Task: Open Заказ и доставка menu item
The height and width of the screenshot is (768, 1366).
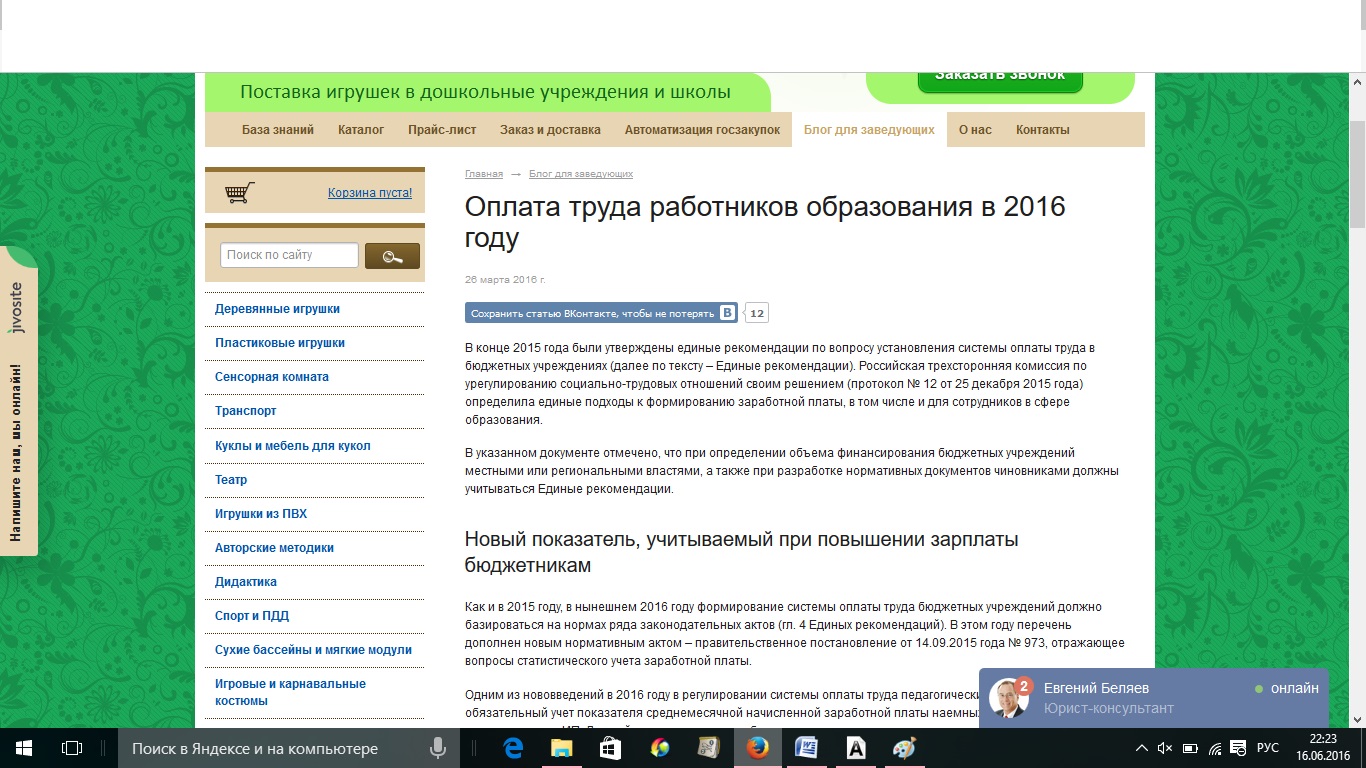Action: point(550,130)
